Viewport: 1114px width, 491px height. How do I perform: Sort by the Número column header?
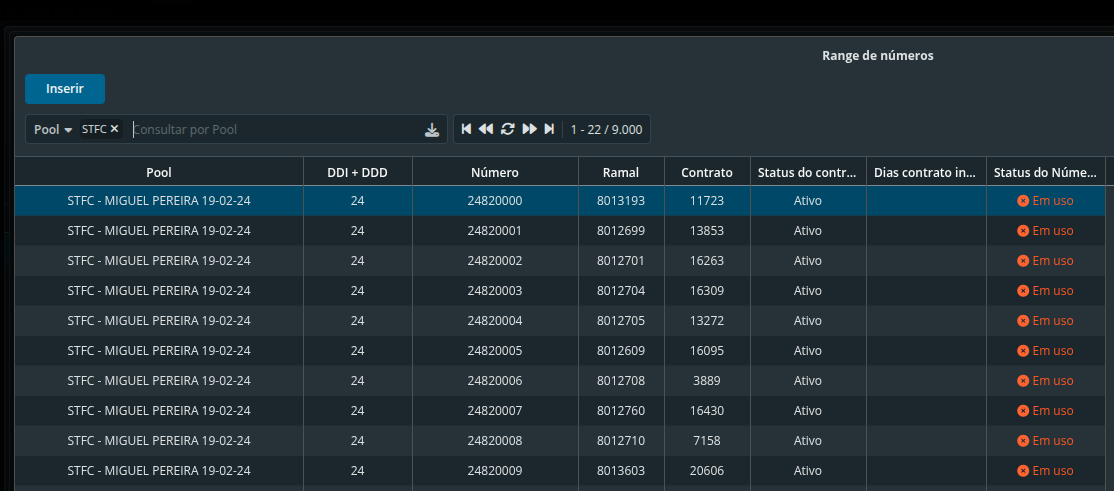pyautogui.click(x=495, y=173)
